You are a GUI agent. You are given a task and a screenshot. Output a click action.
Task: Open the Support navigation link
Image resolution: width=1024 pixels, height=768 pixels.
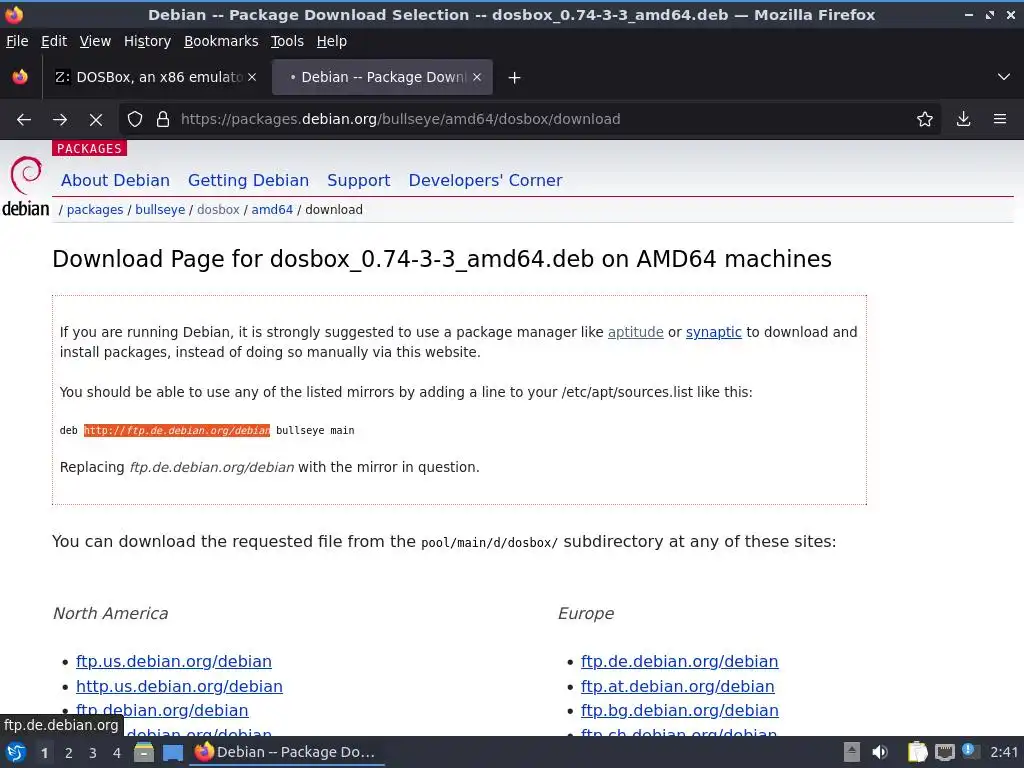pos(359,180)
